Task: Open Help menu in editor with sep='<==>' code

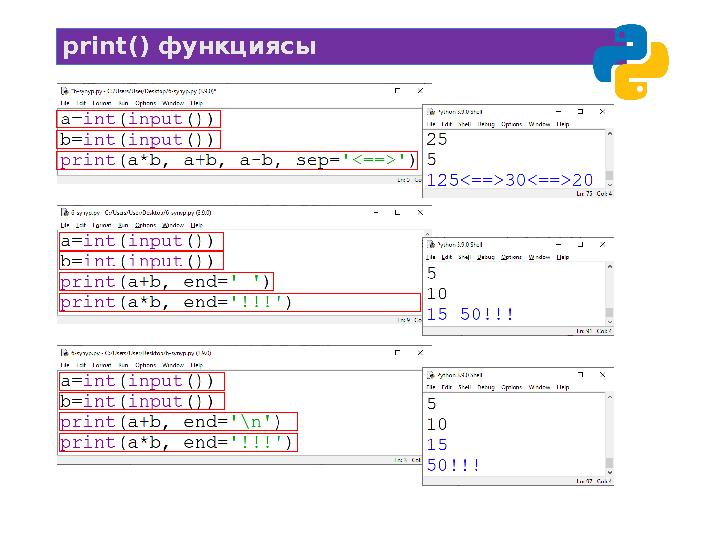Action: 197,103
